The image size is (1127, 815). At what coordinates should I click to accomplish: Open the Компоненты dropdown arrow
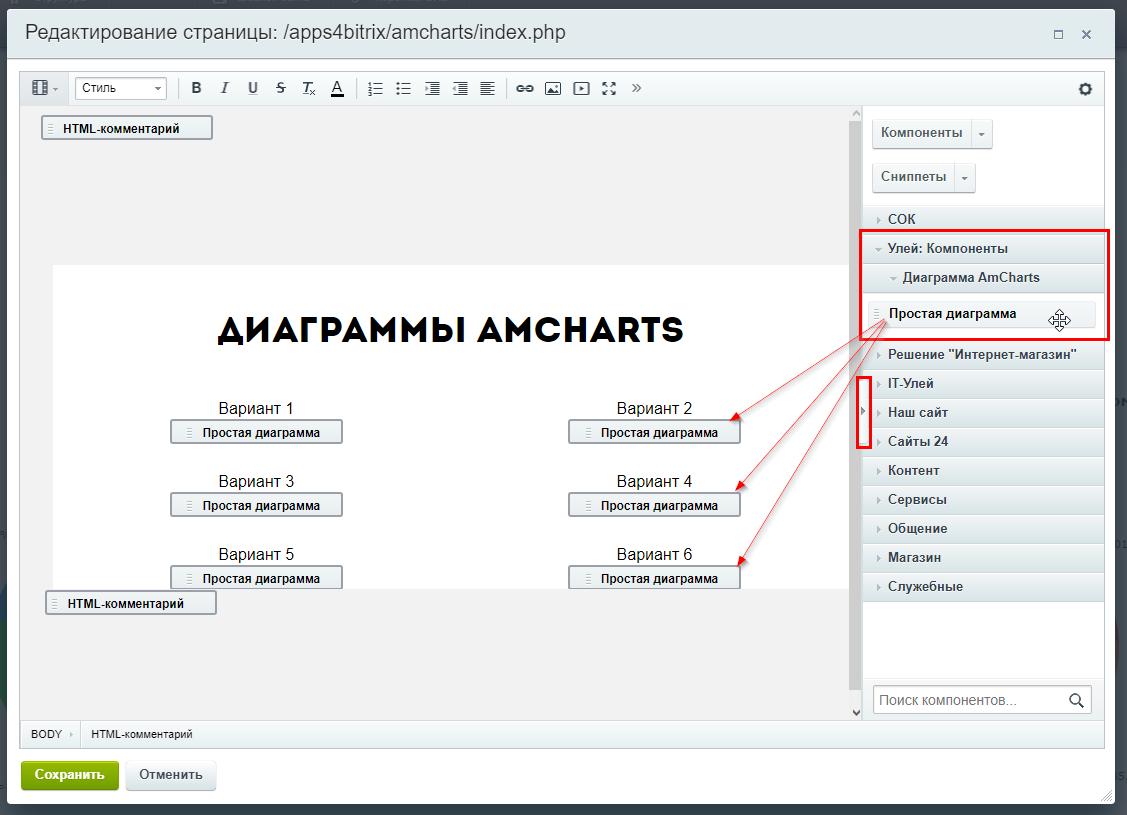coord(982,133)
